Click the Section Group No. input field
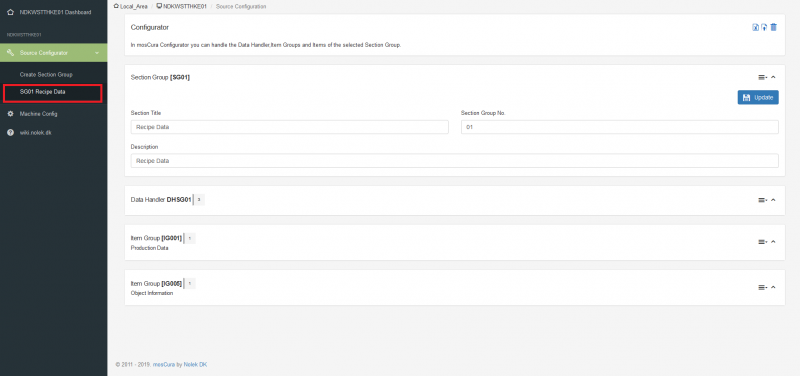The width and height of the screenshot is (800, 376). (x=620, y=127)
